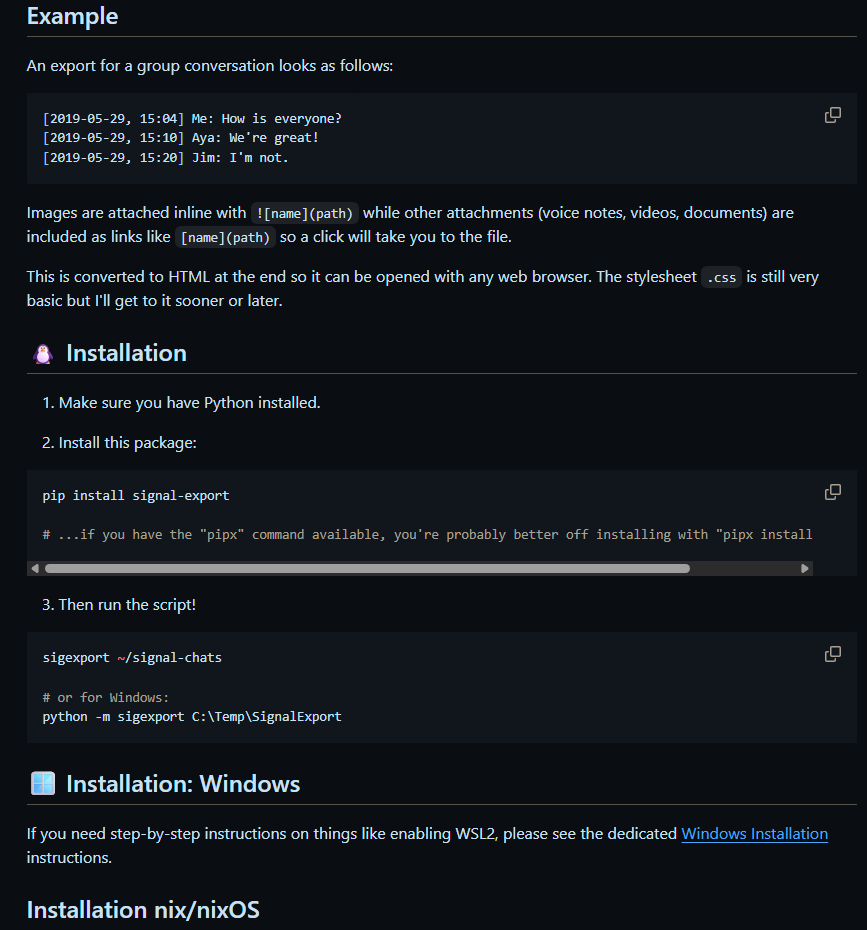Screen dimensions: 867x930
Task: Open the Windows Installation instructions link
Action: (754, 833)
